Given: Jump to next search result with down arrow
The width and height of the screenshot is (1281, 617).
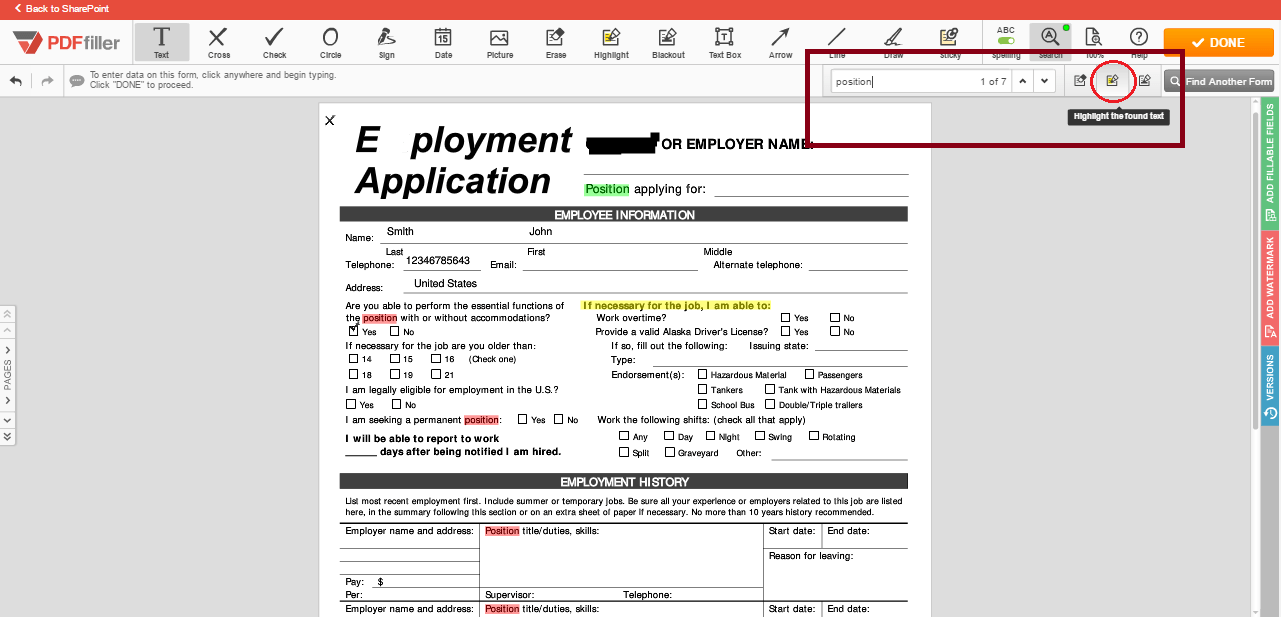Looking at the screenshot, I should [1044, 80].
